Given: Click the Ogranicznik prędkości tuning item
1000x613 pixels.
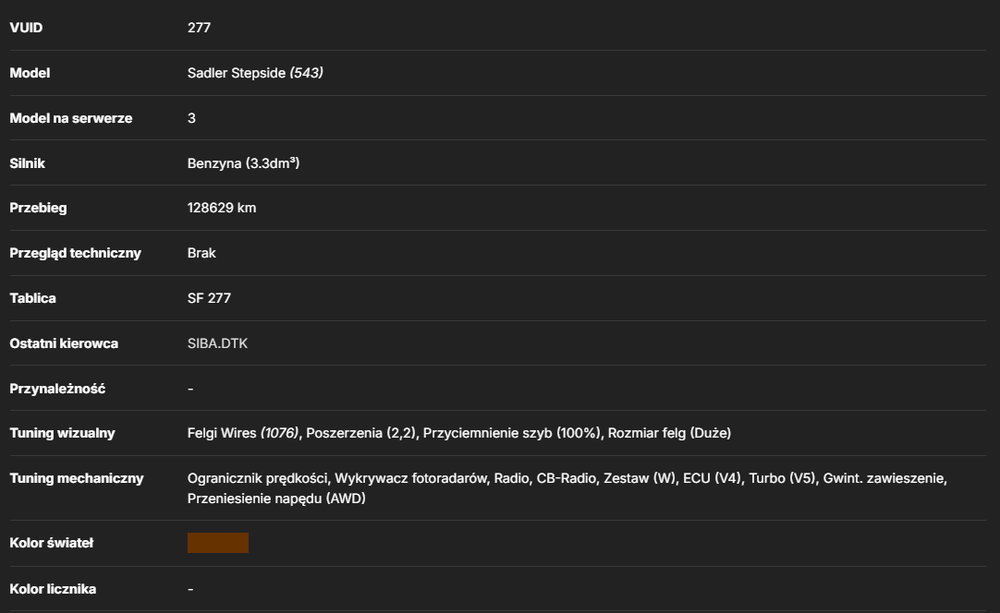Looking at the screenshot, I should tap(257, 478).
